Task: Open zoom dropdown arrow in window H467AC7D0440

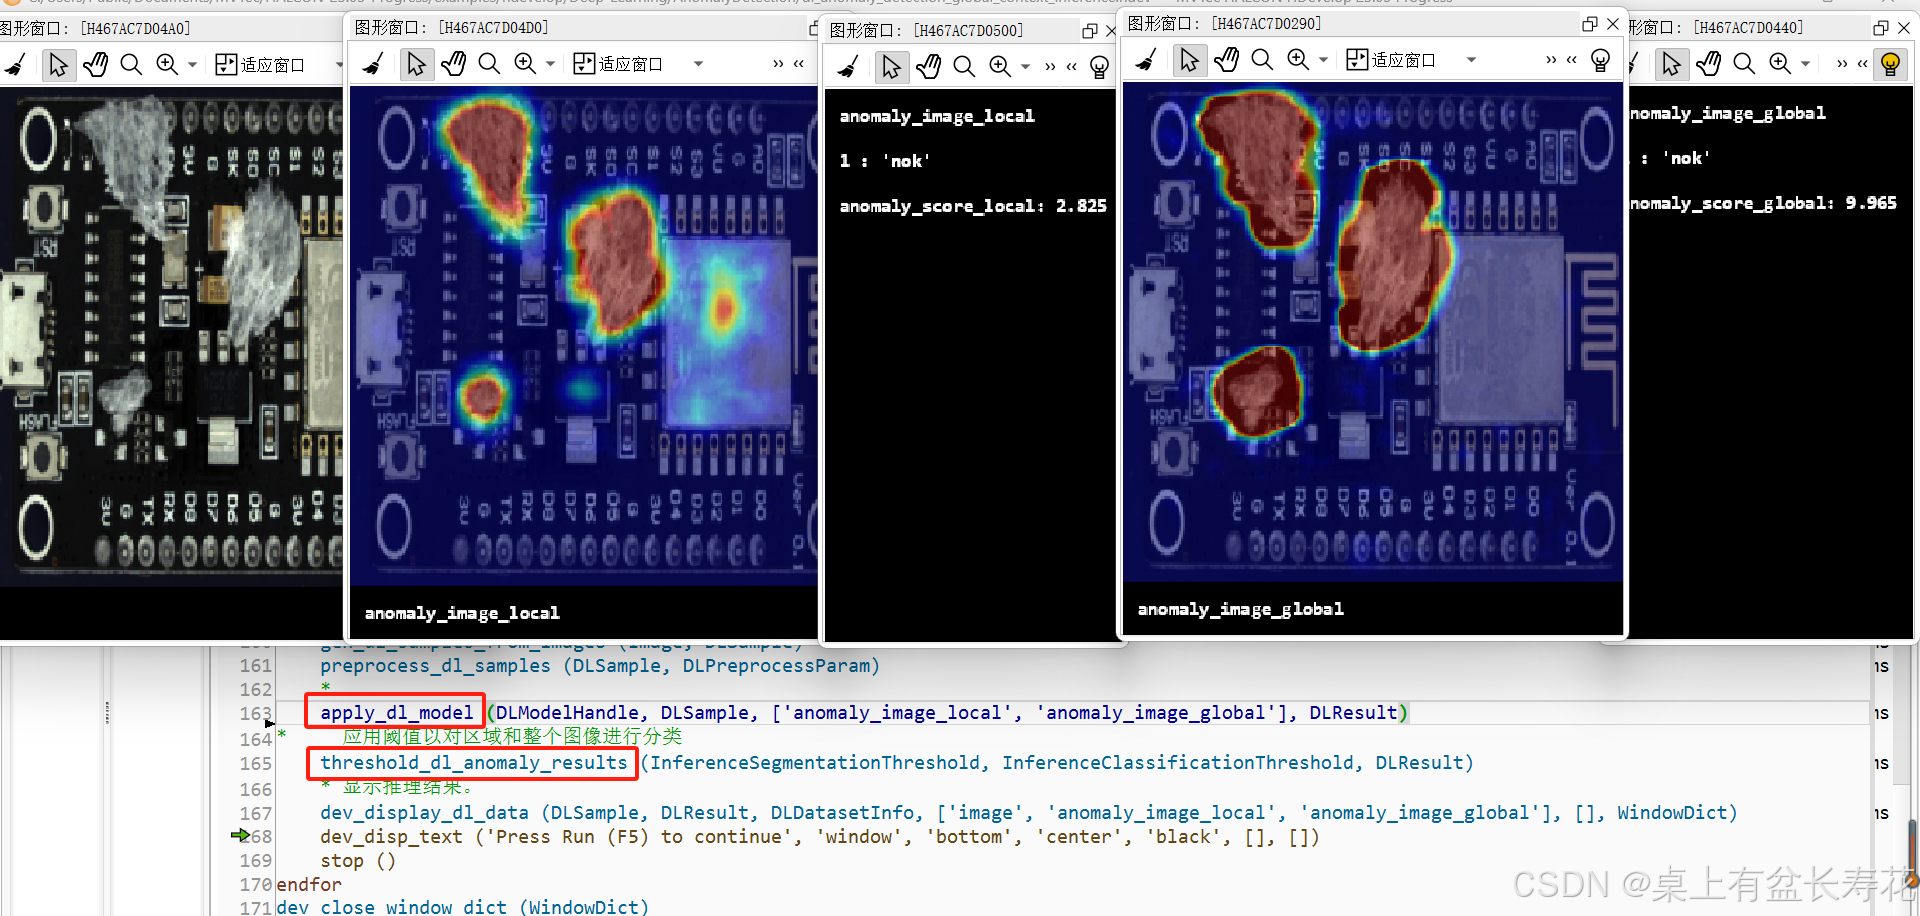Action: [1805, 64]
